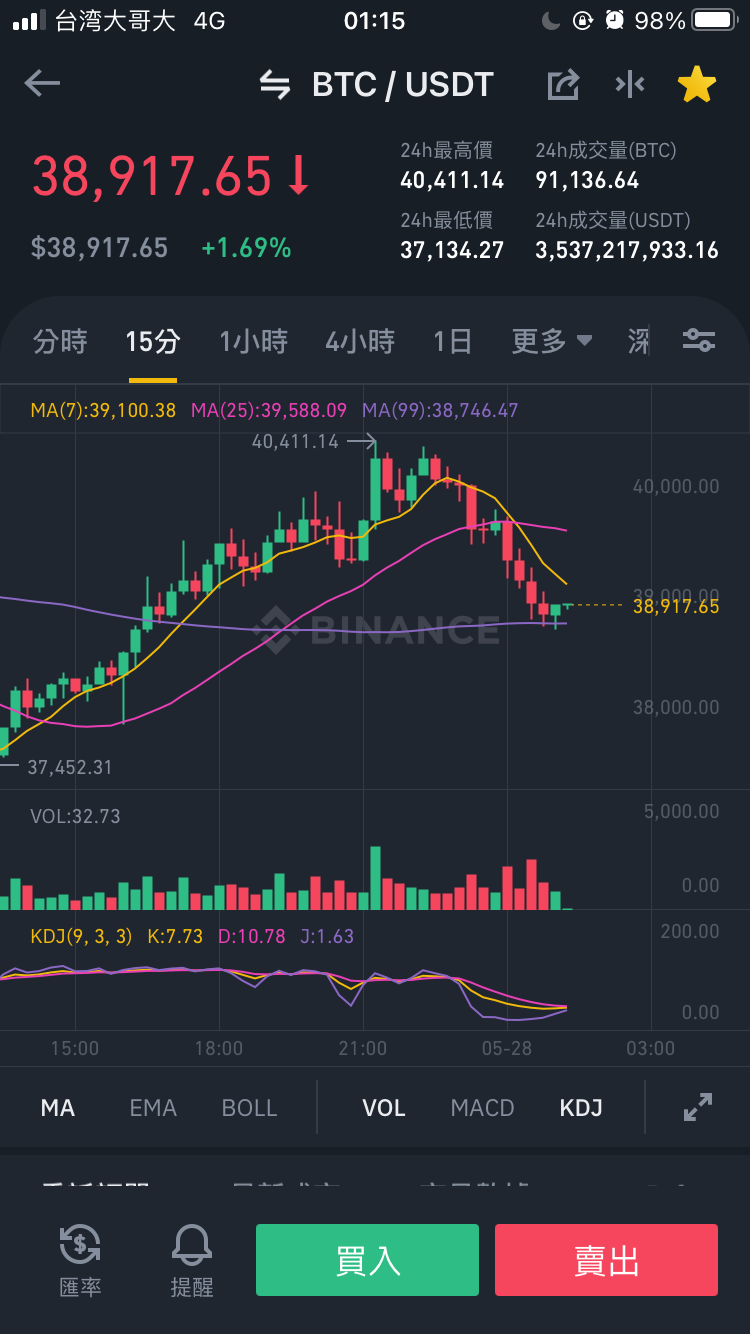The width and height of the screenshot is (750, 1334).
Task: Open chart indicator settings sliders icon
Action: pyautogui.click(x=698, y=341)
